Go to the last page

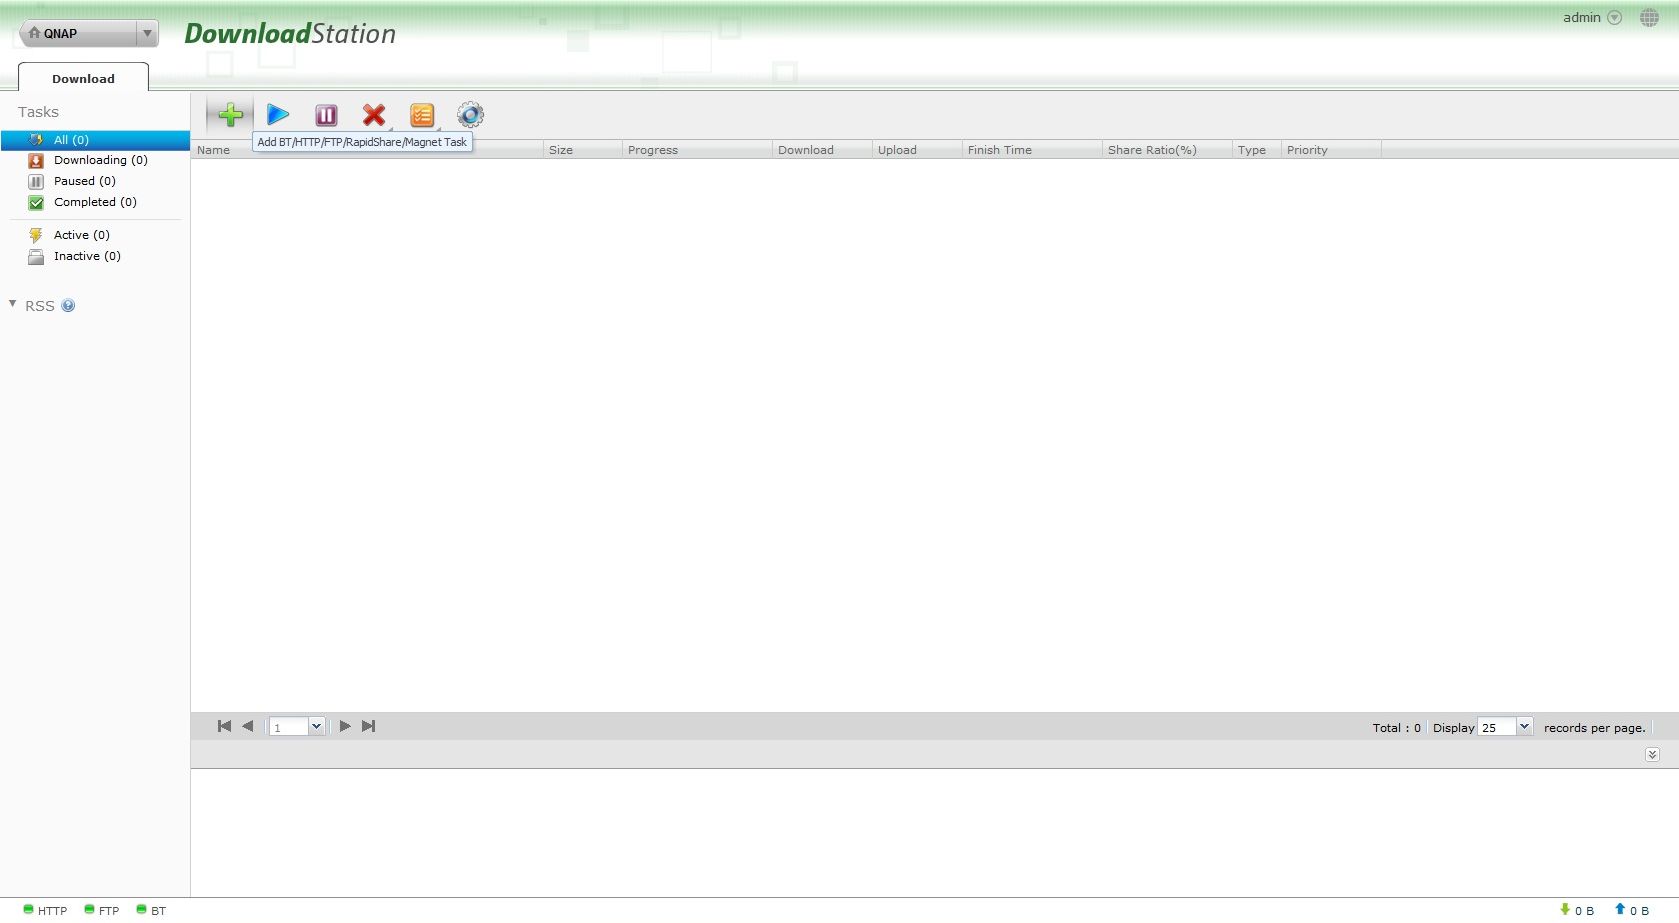pyautogui.click(x=369, y=726)
